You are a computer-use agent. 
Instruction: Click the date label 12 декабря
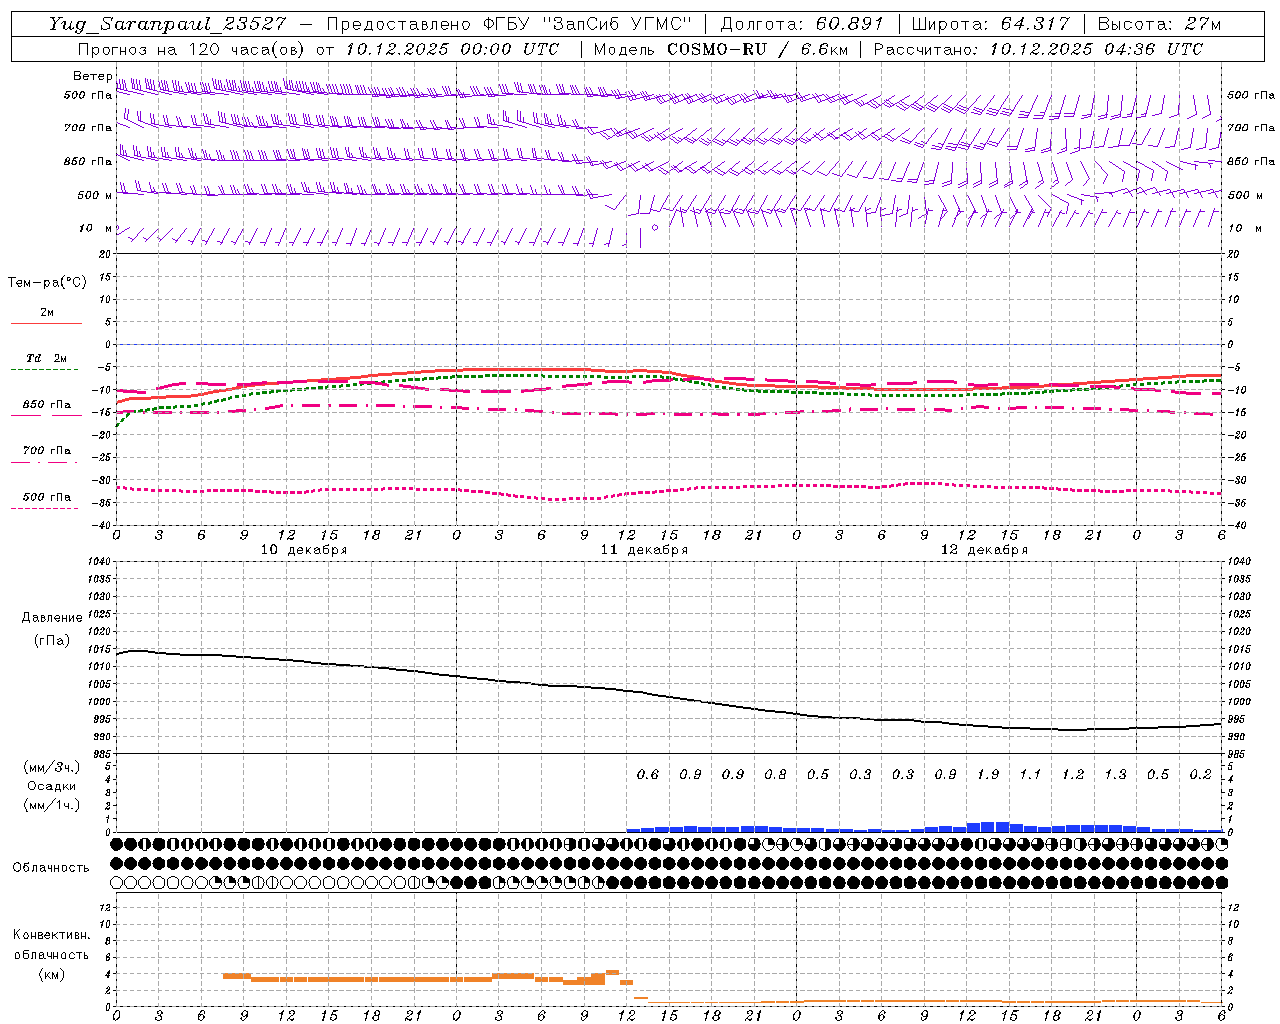[984, 550]
